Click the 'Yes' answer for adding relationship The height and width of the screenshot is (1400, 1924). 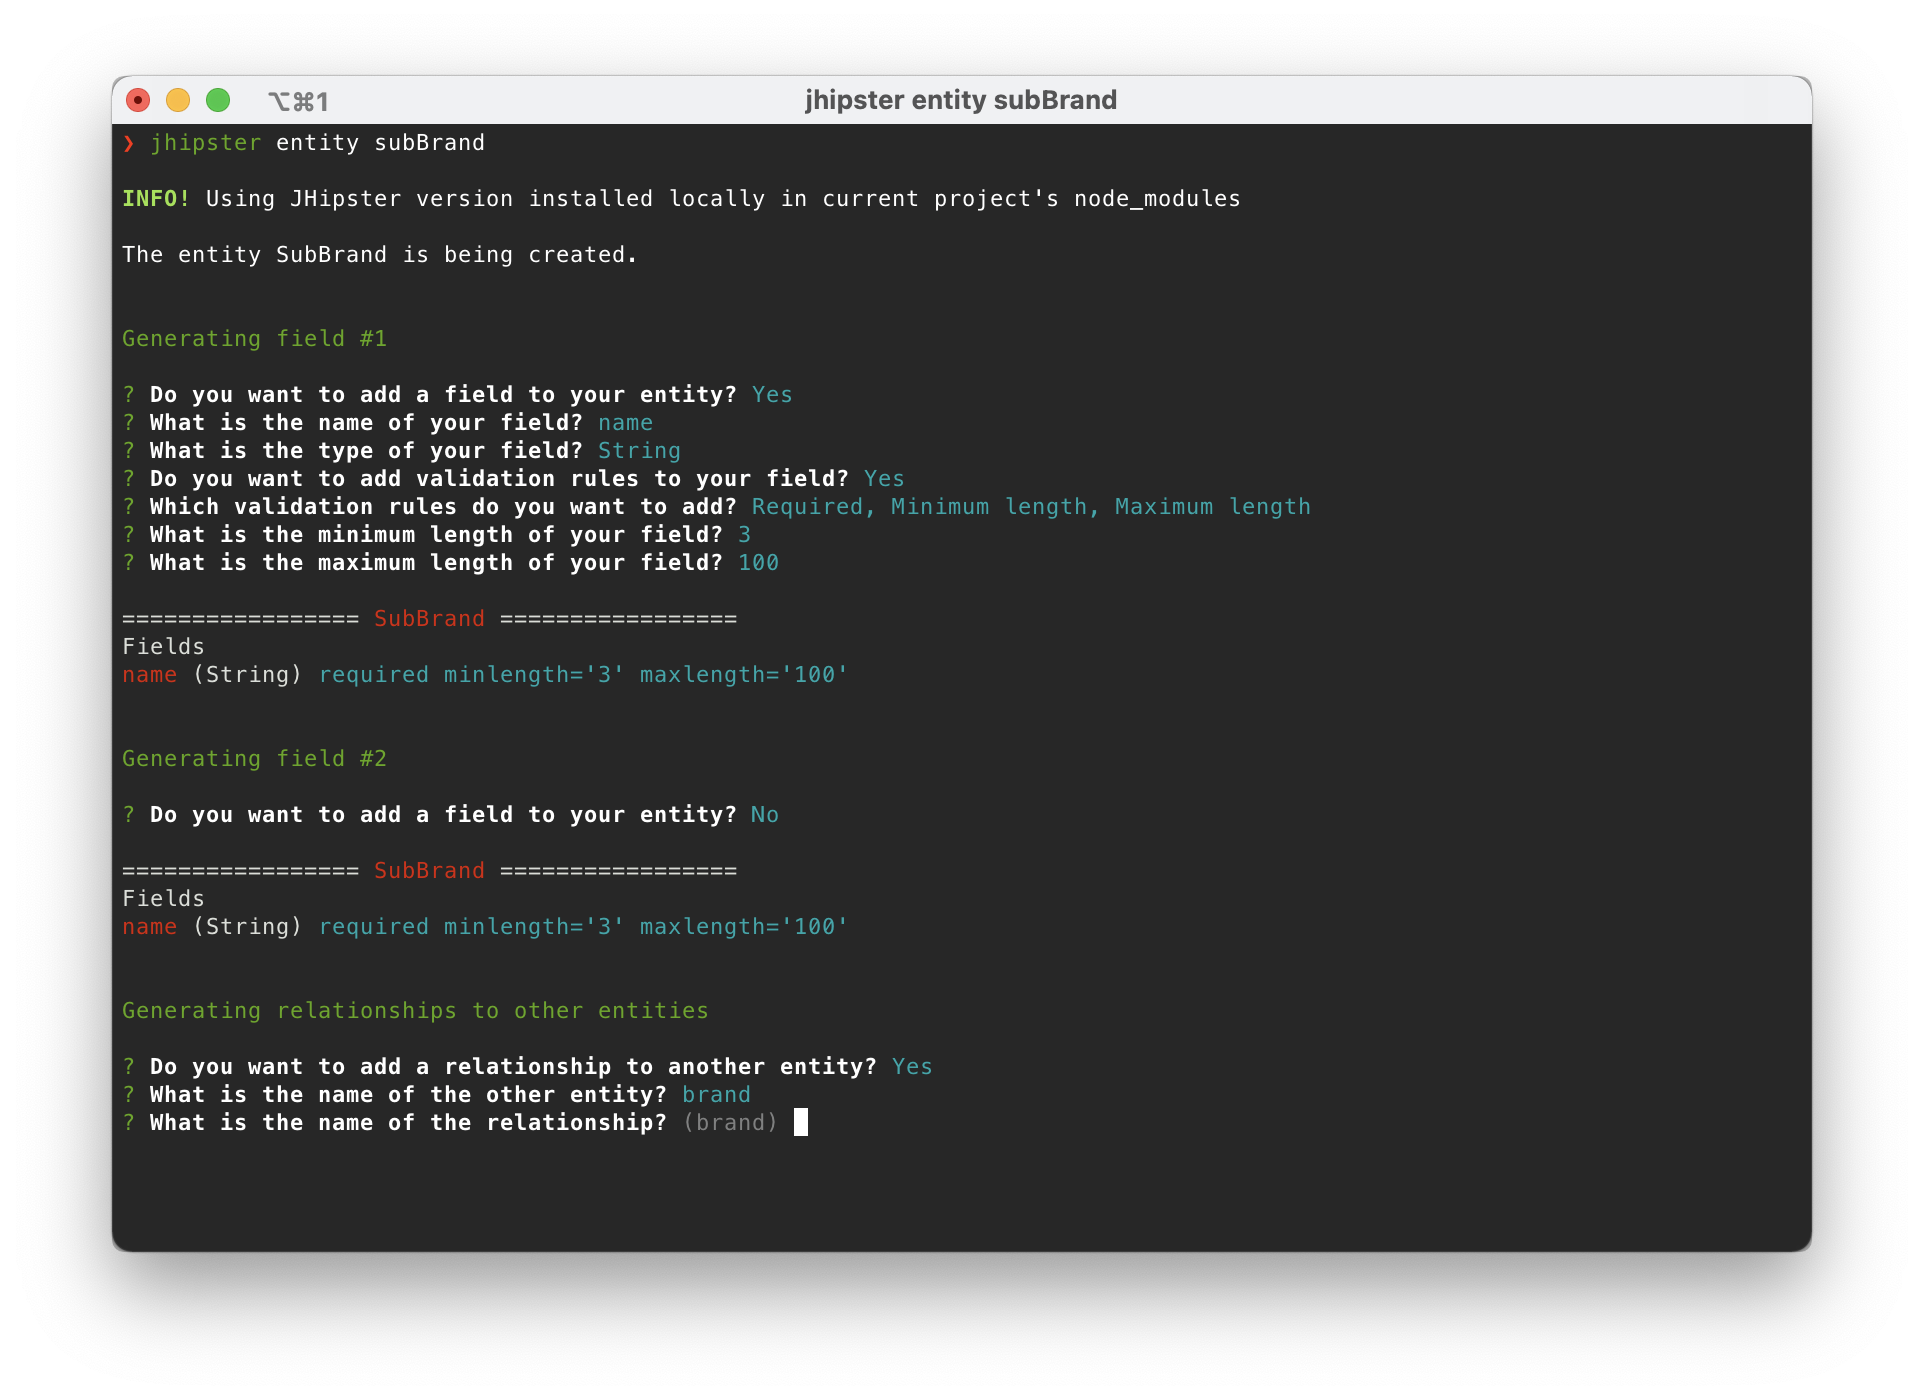point(912,1067)
